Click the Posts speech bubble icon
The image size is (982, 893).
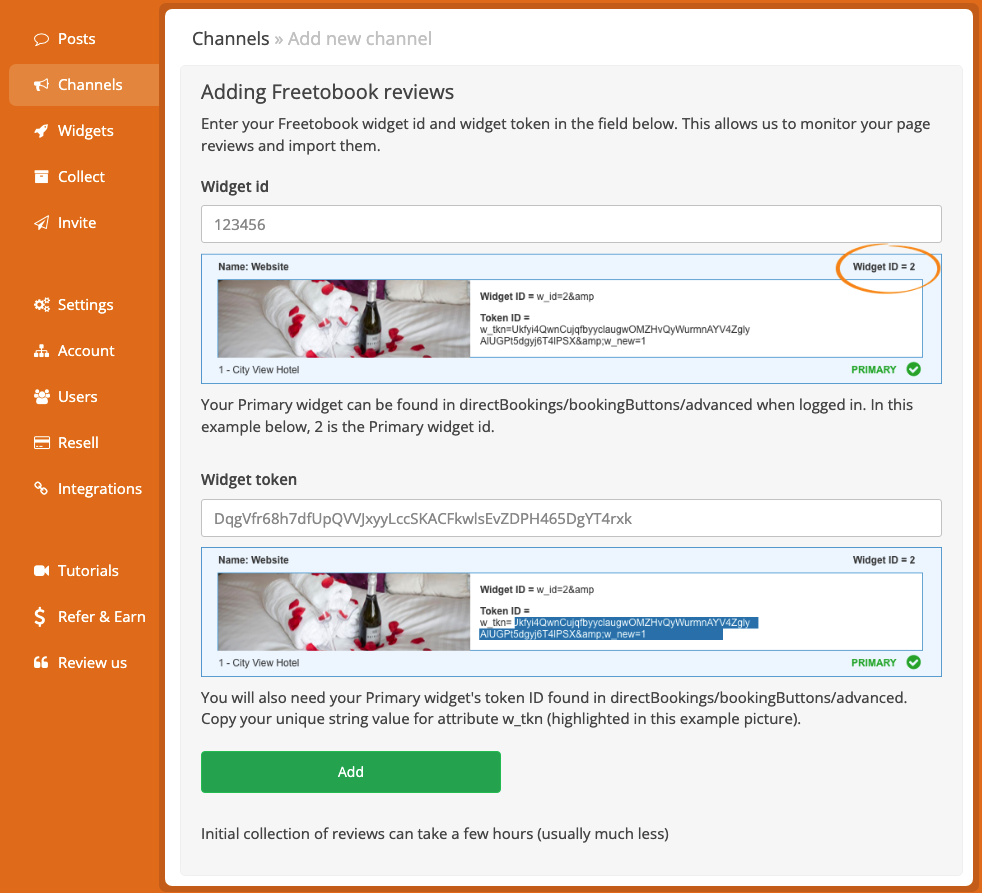tap(41, 39)
